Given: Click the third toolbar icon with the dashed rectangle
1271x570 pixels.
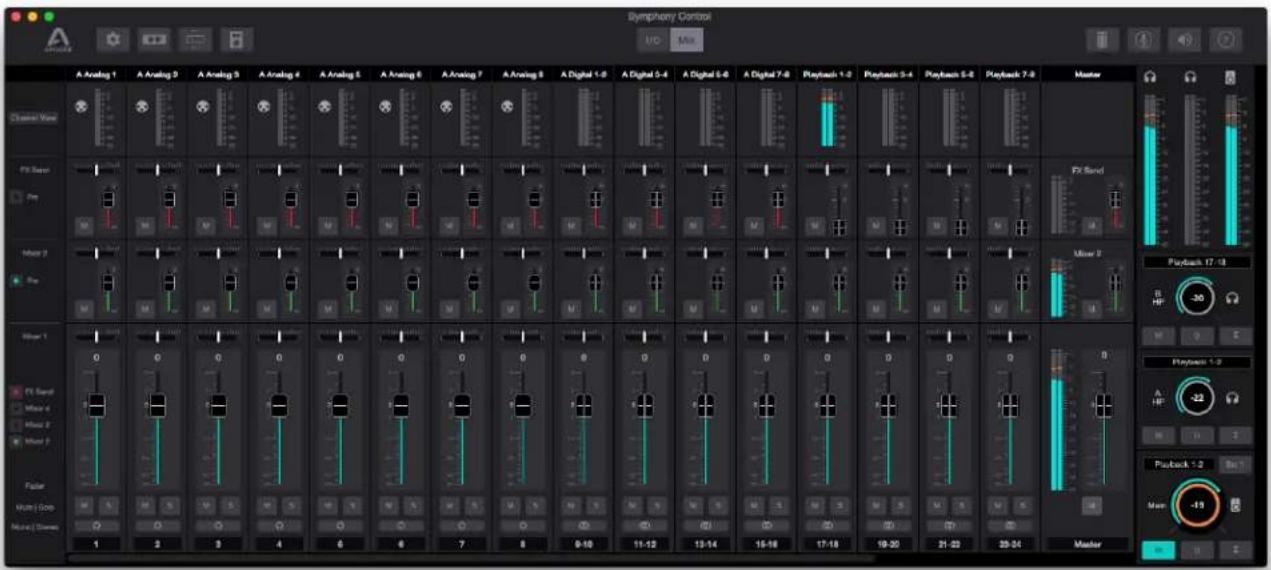Looking at the screenshot, I should 195,39.
